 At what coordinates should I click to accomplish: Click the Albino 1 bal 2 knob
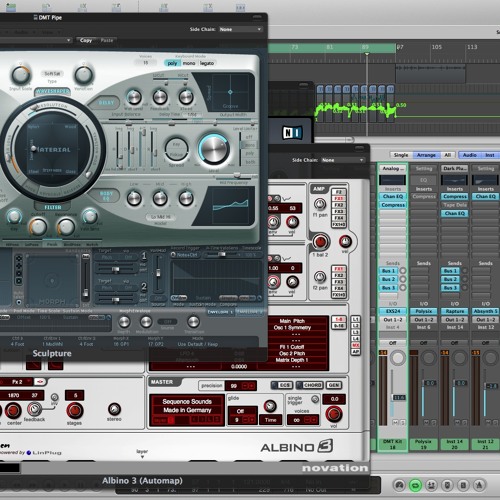pyautogui.click(x=320, y=242)
